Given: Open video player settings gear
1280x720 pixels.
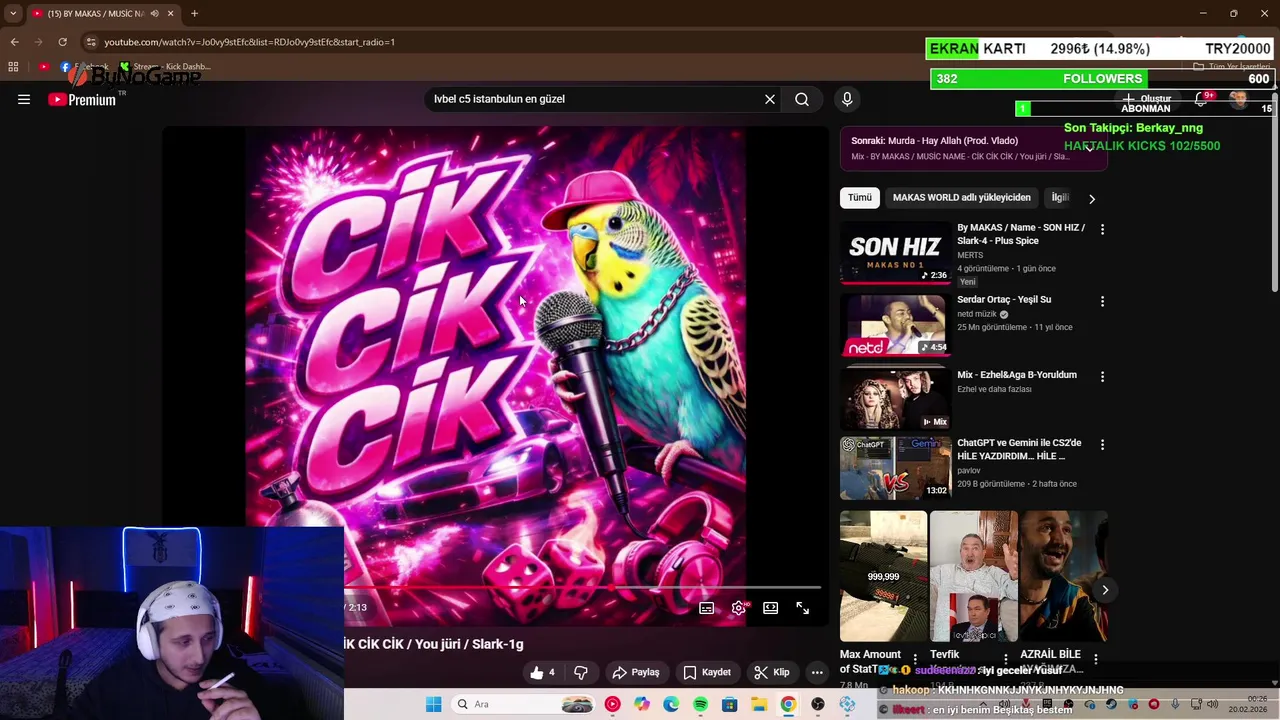Looking at the screenshot, I should 738,608.
